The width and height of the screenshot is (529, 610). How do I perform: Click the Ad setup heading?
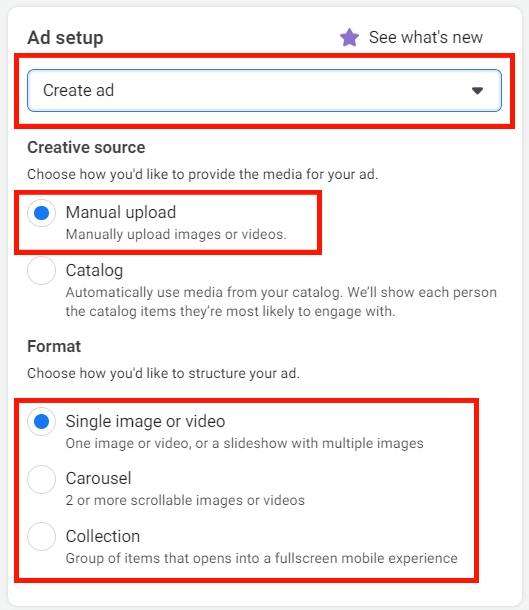65,38
